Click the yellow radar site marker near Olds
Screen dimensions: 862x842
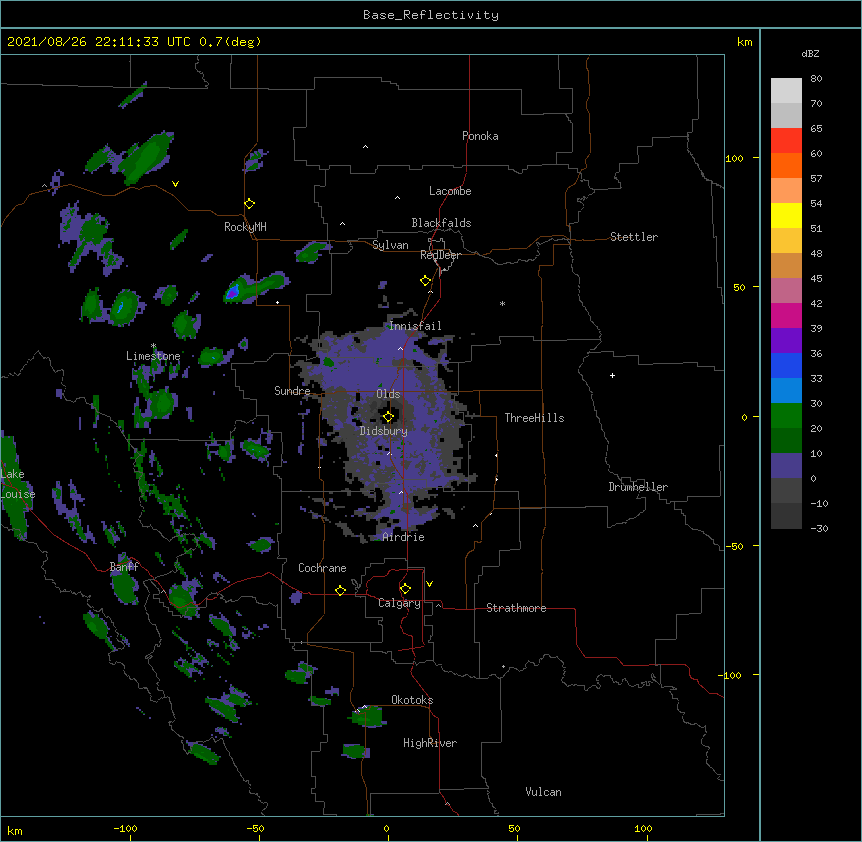click(388, 416)
